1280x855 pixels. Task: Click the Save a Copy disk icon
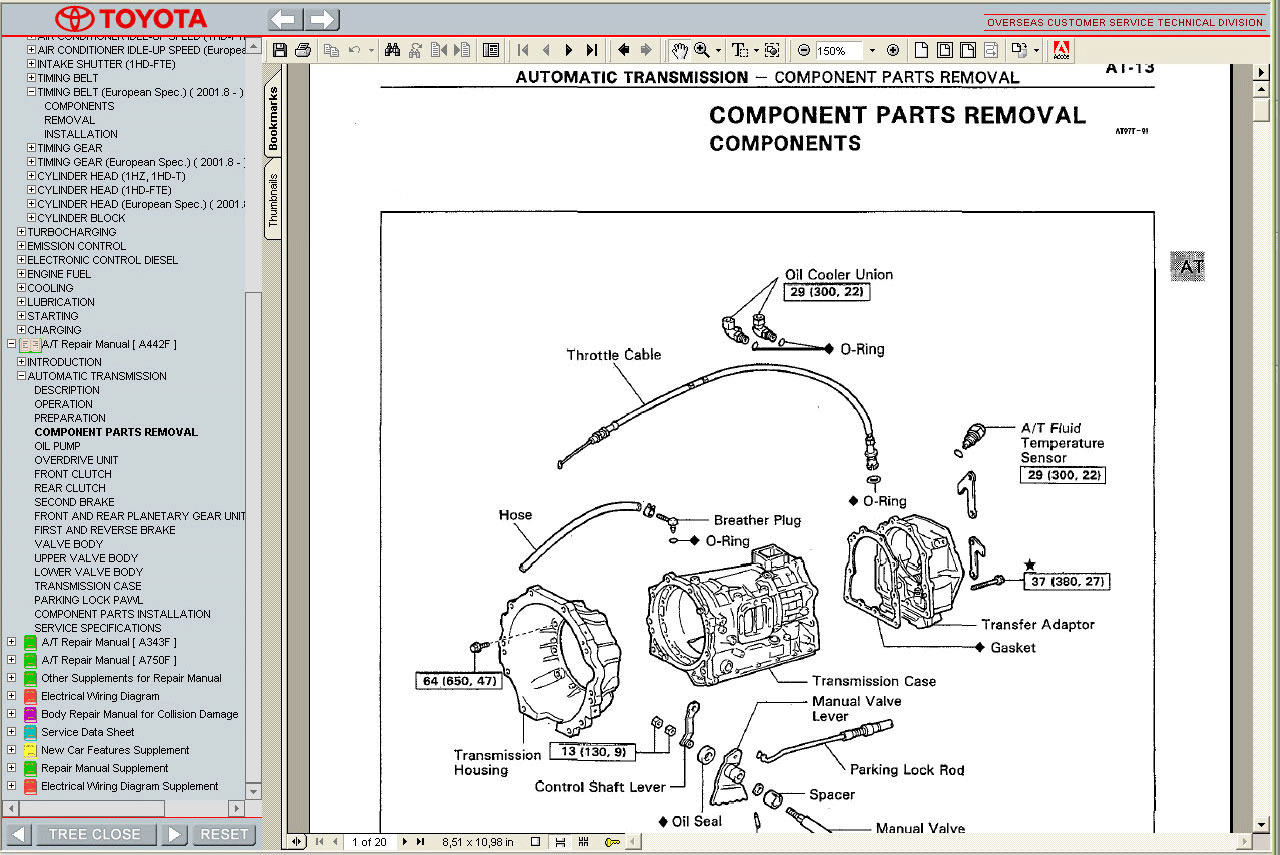click(x=280, y=50)
